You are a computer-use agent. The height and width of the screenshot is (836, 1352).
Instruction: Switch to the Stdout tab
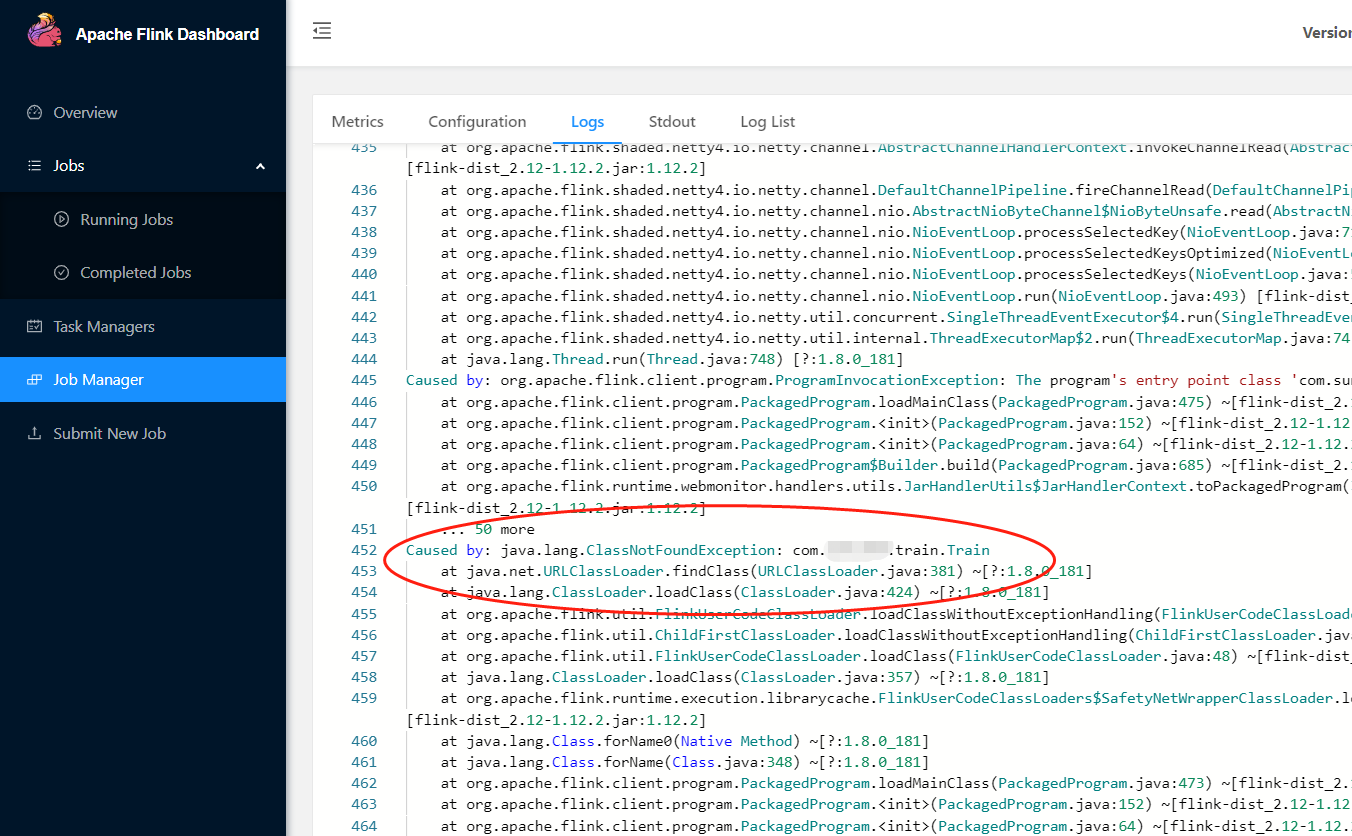pyautogui.click(x=672, y=122)
